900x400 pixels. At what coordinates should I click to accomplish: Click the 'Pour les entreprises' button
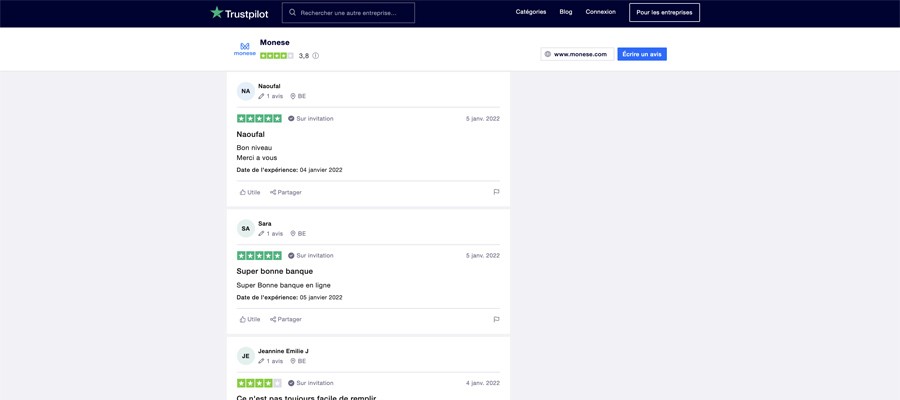[x=664, y=13]
